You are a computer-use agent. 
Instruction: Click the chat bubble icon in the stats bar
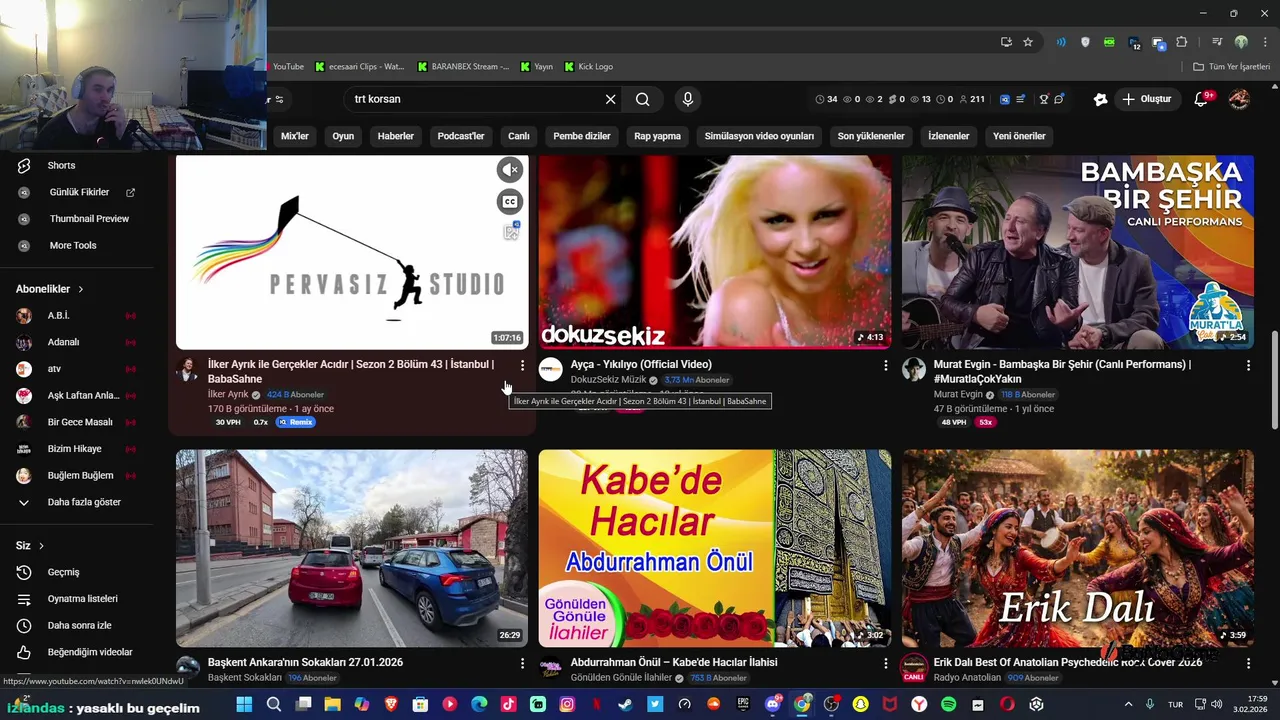[1059, 99]
